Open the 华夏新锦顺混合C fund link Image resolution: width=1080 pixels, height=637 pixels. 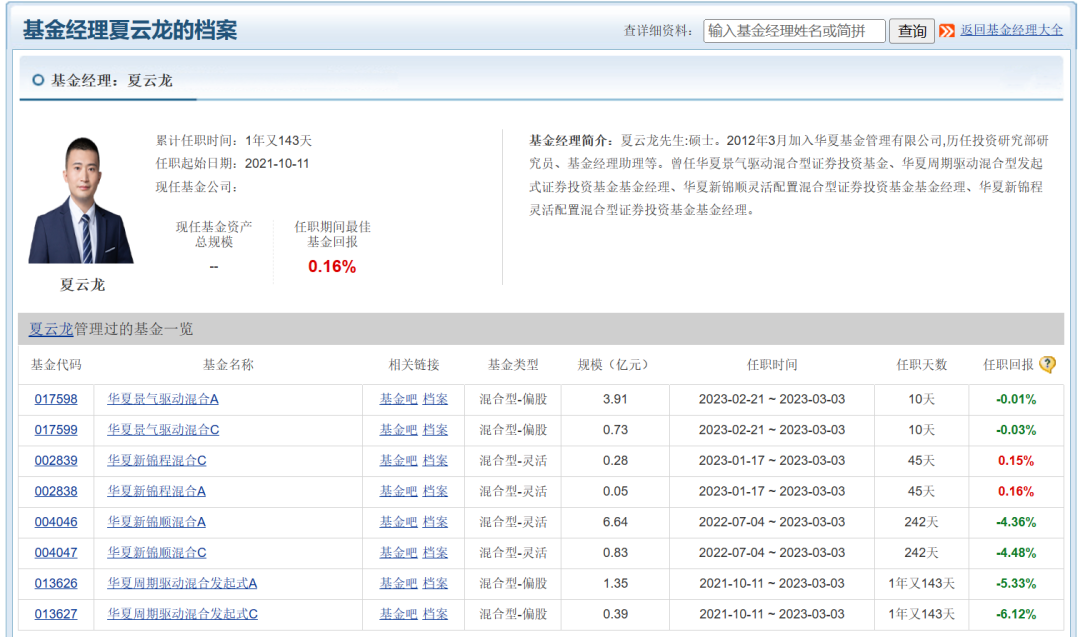[156, 552]
